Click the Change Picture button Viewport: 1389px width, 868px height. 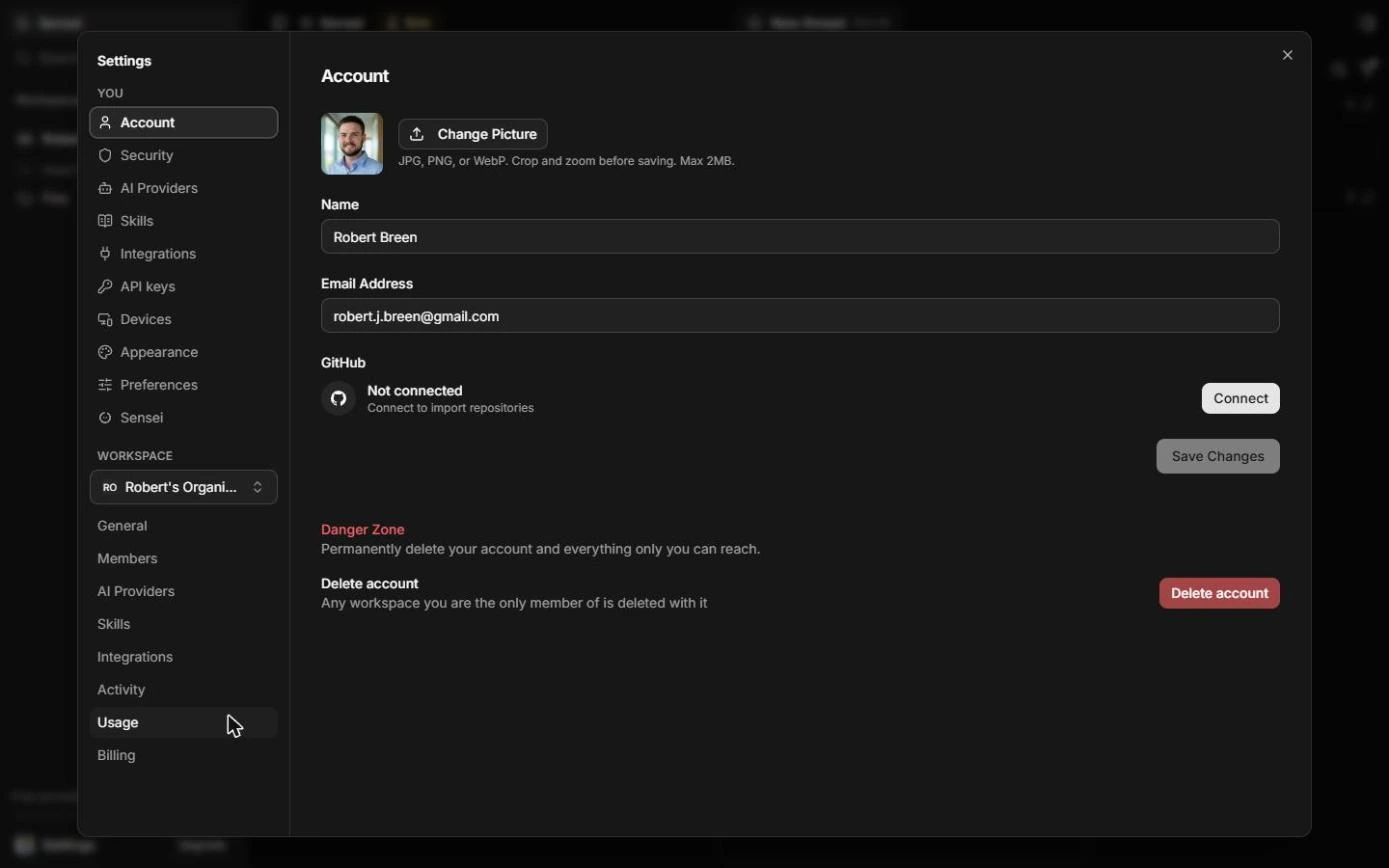pyautogui.click(x=473, y=134)
